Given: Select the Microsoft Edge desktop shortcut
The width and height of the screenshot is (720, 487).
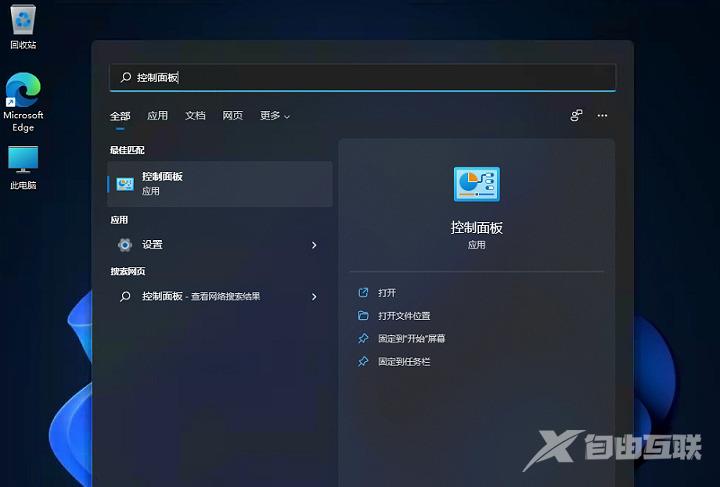Looking at the screenshot, I should click(x=23, y=102).
